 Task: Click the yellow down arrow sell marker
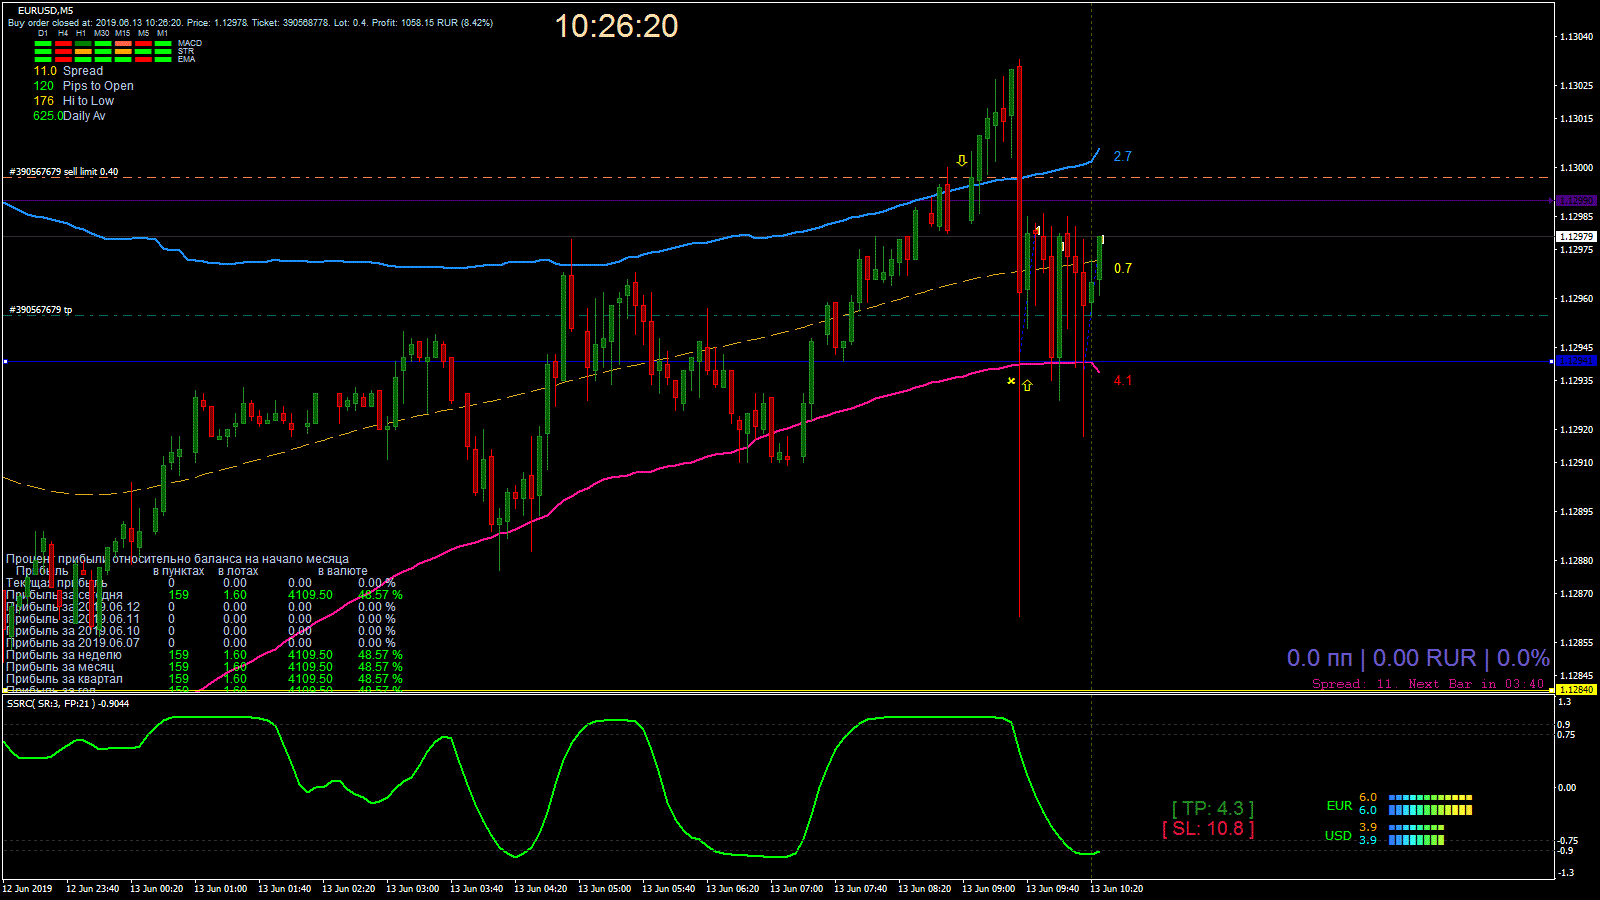[962, 160]
